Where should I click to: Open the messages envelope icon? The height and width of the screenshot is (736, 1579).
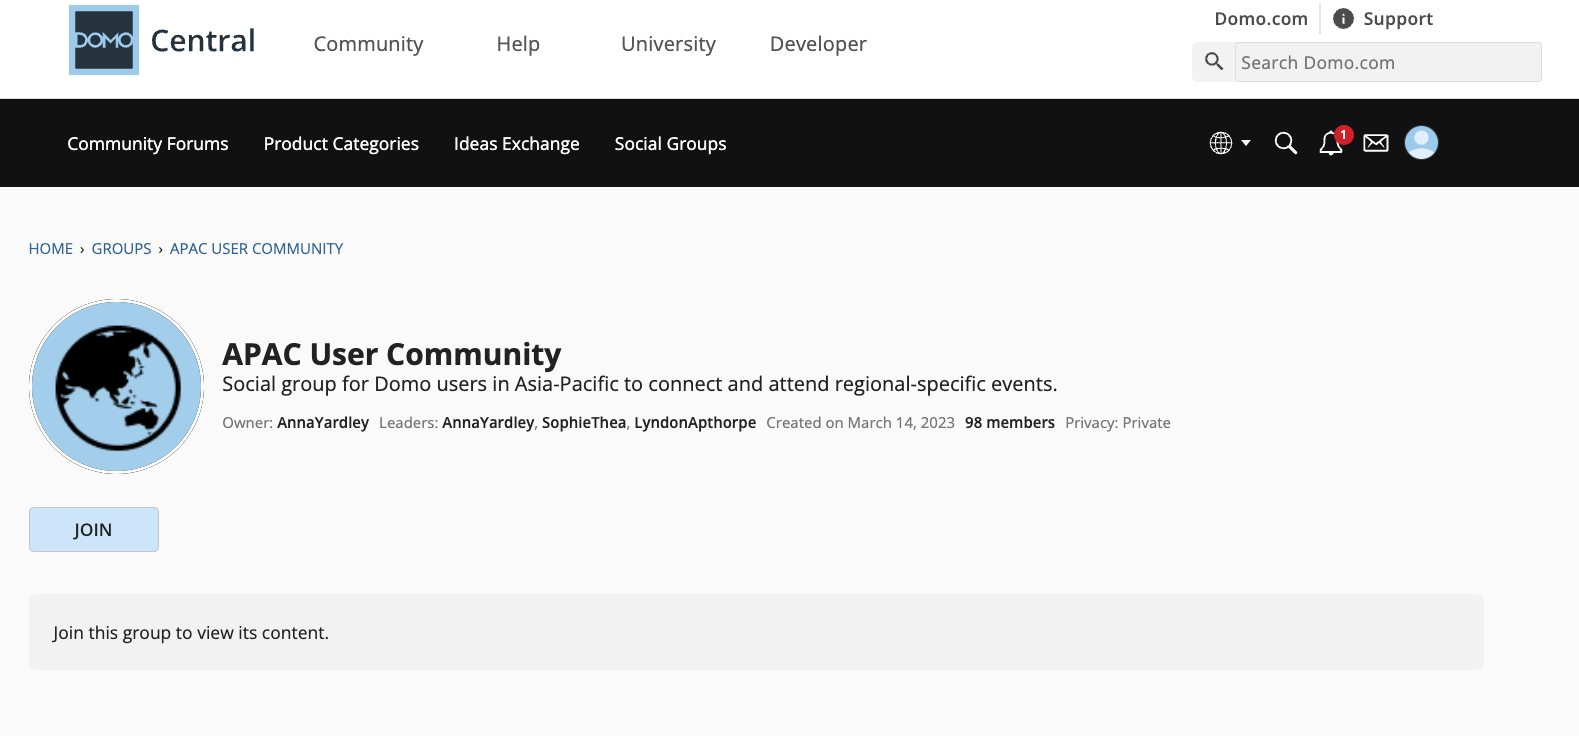(1376, 143)
